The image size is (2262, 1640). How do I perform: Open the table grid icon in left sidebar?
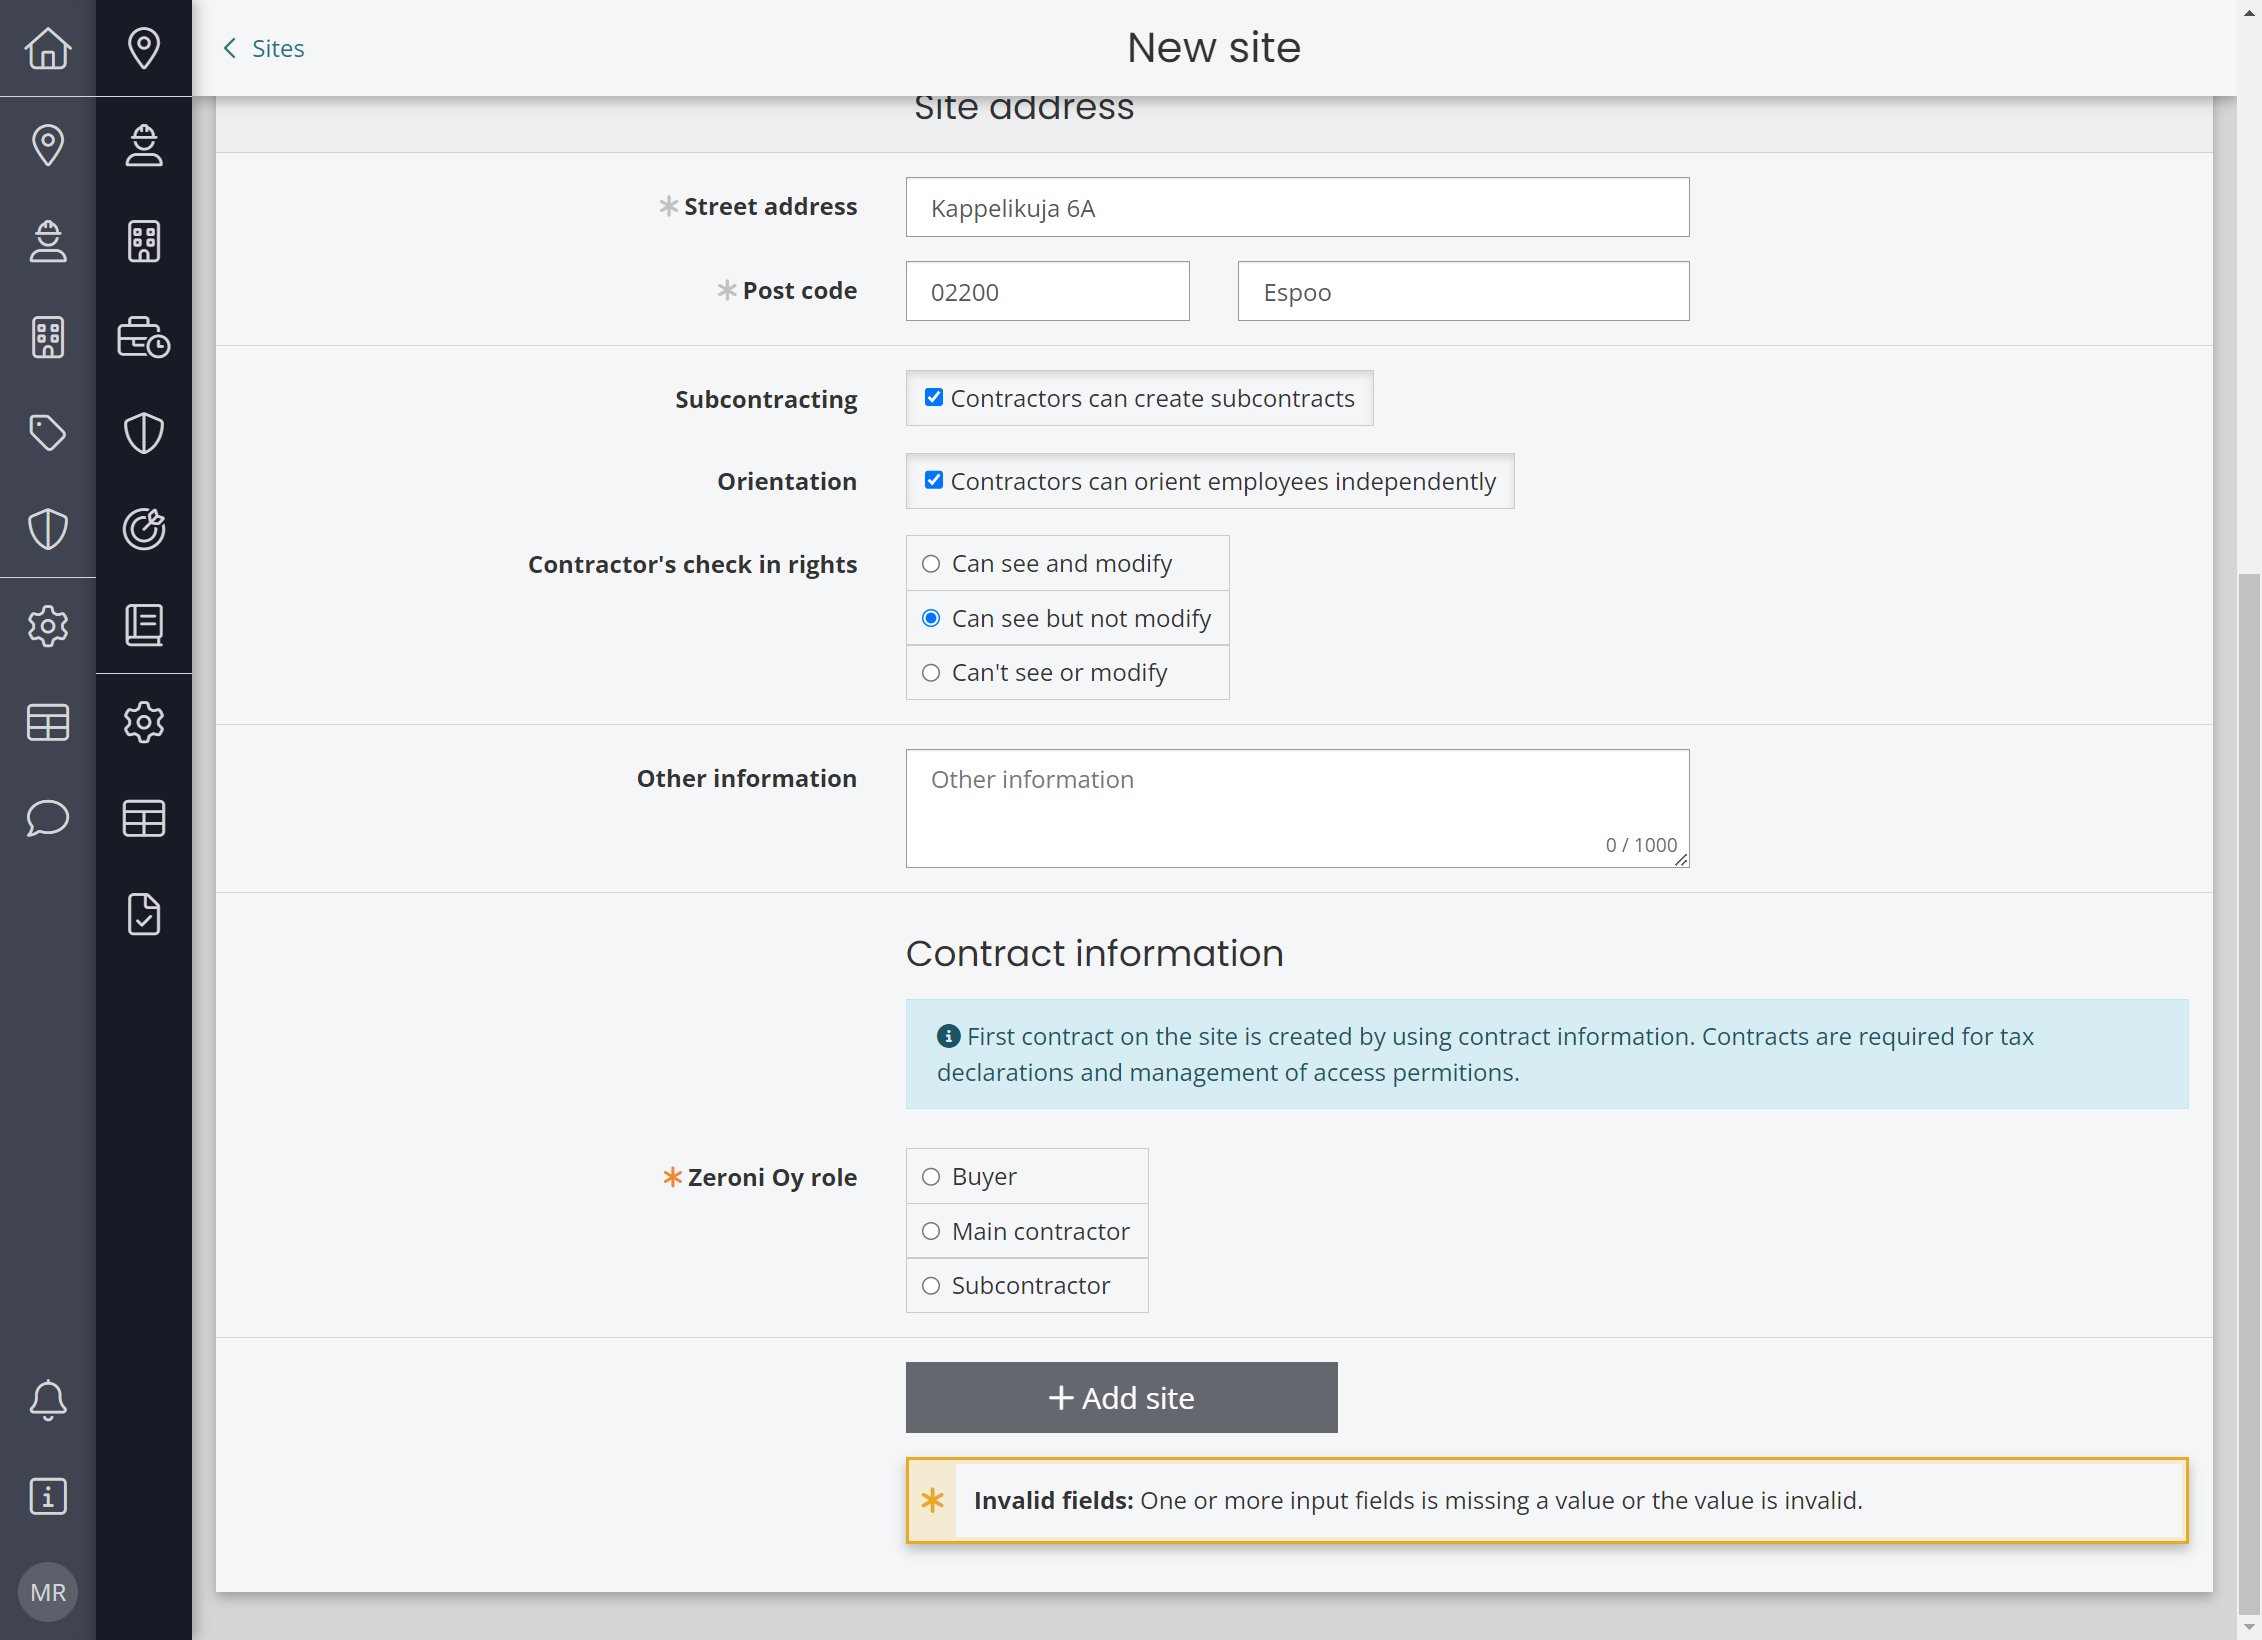click(48, 722)
